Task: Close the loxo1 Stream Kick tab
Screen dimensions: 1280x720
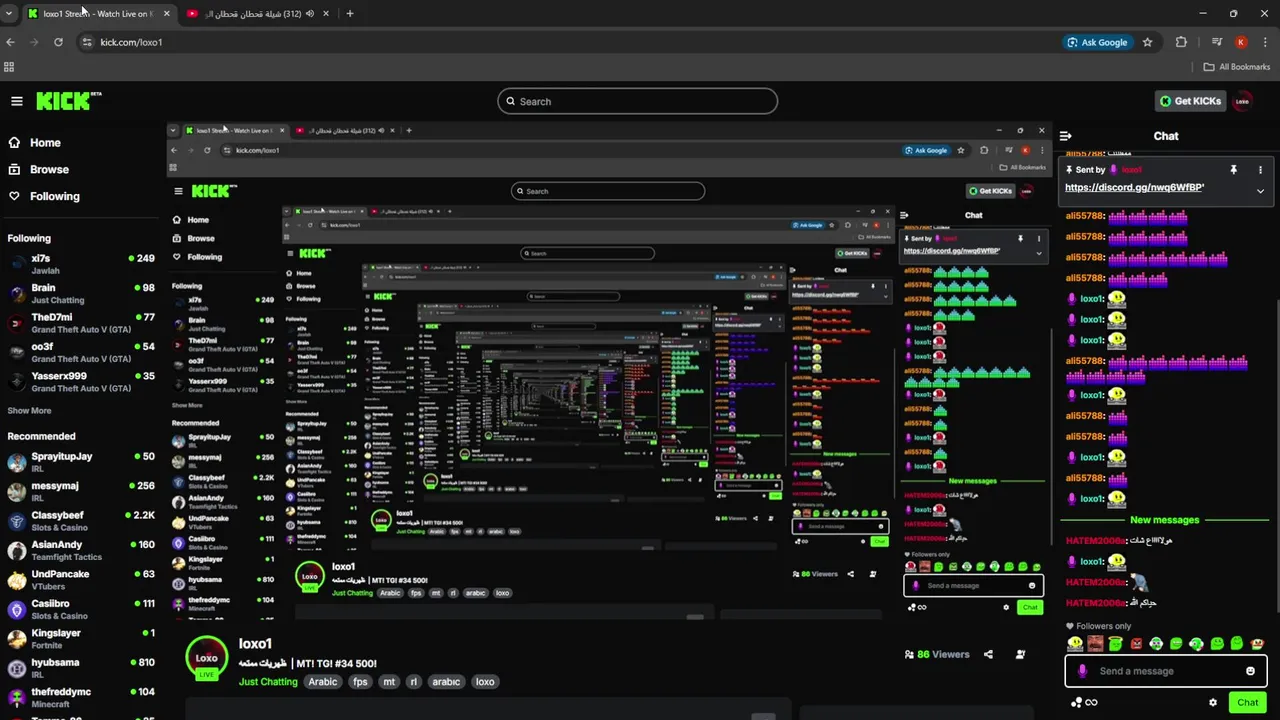Action: [x=166, y=14]
